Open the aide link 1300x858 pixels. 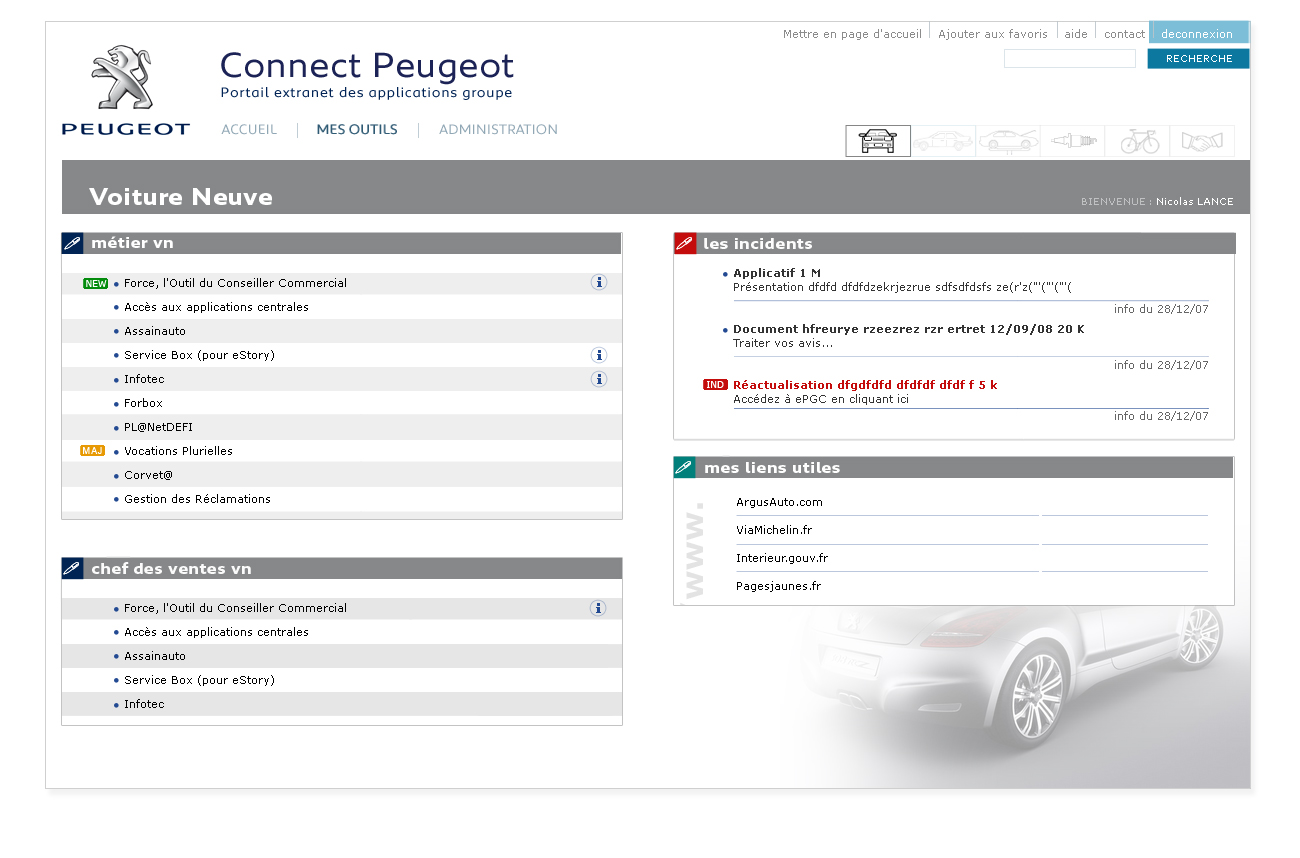coord(1076,34)
